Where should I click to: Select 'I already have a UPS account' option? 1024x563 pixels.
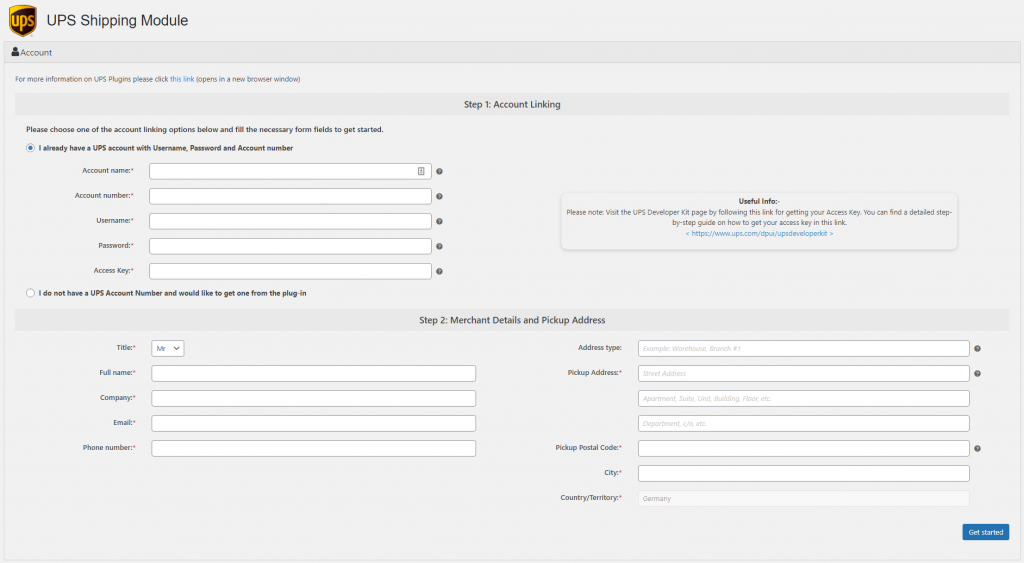pos(30,148)
